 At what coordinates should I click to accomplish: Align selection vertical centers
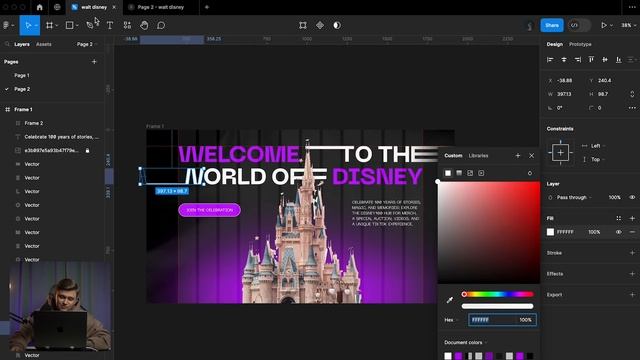pos(605,60)
